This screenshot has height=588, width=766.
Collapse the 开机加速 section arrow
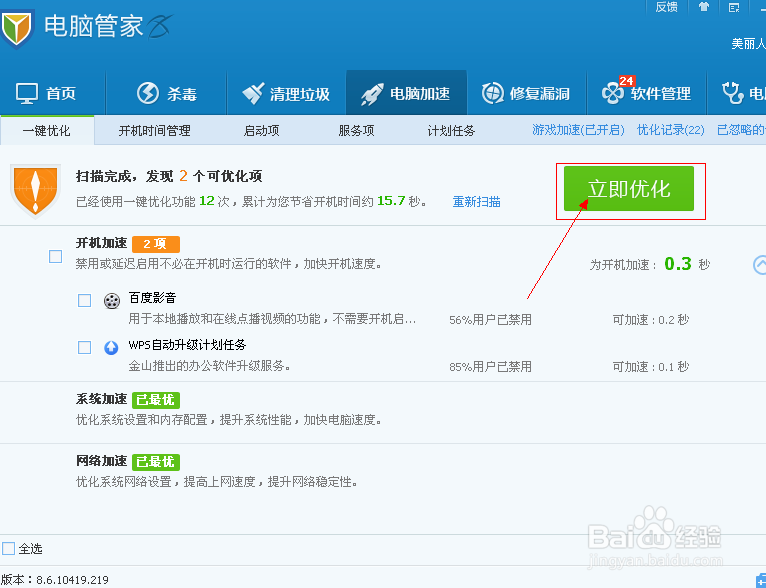point(760,264)
